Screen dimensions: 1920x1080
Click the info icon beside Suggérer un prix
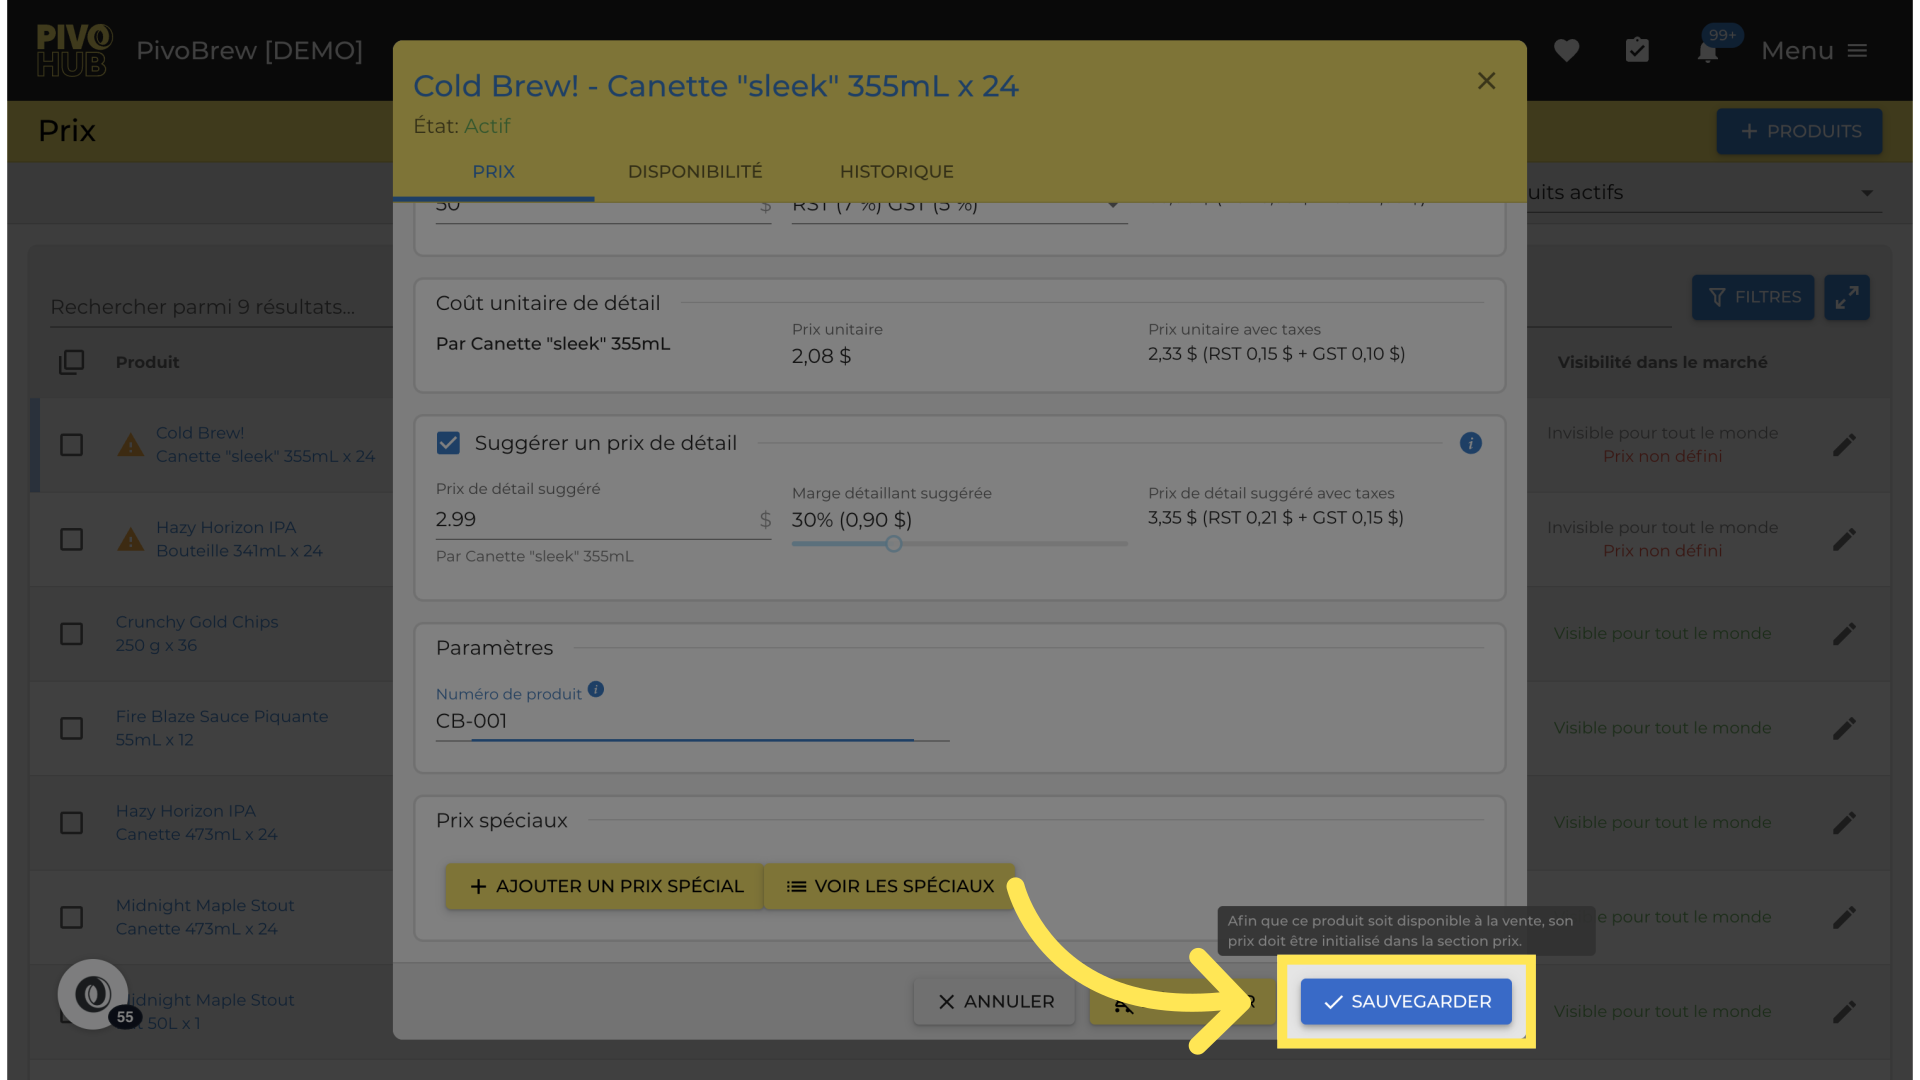point(1470,443)
